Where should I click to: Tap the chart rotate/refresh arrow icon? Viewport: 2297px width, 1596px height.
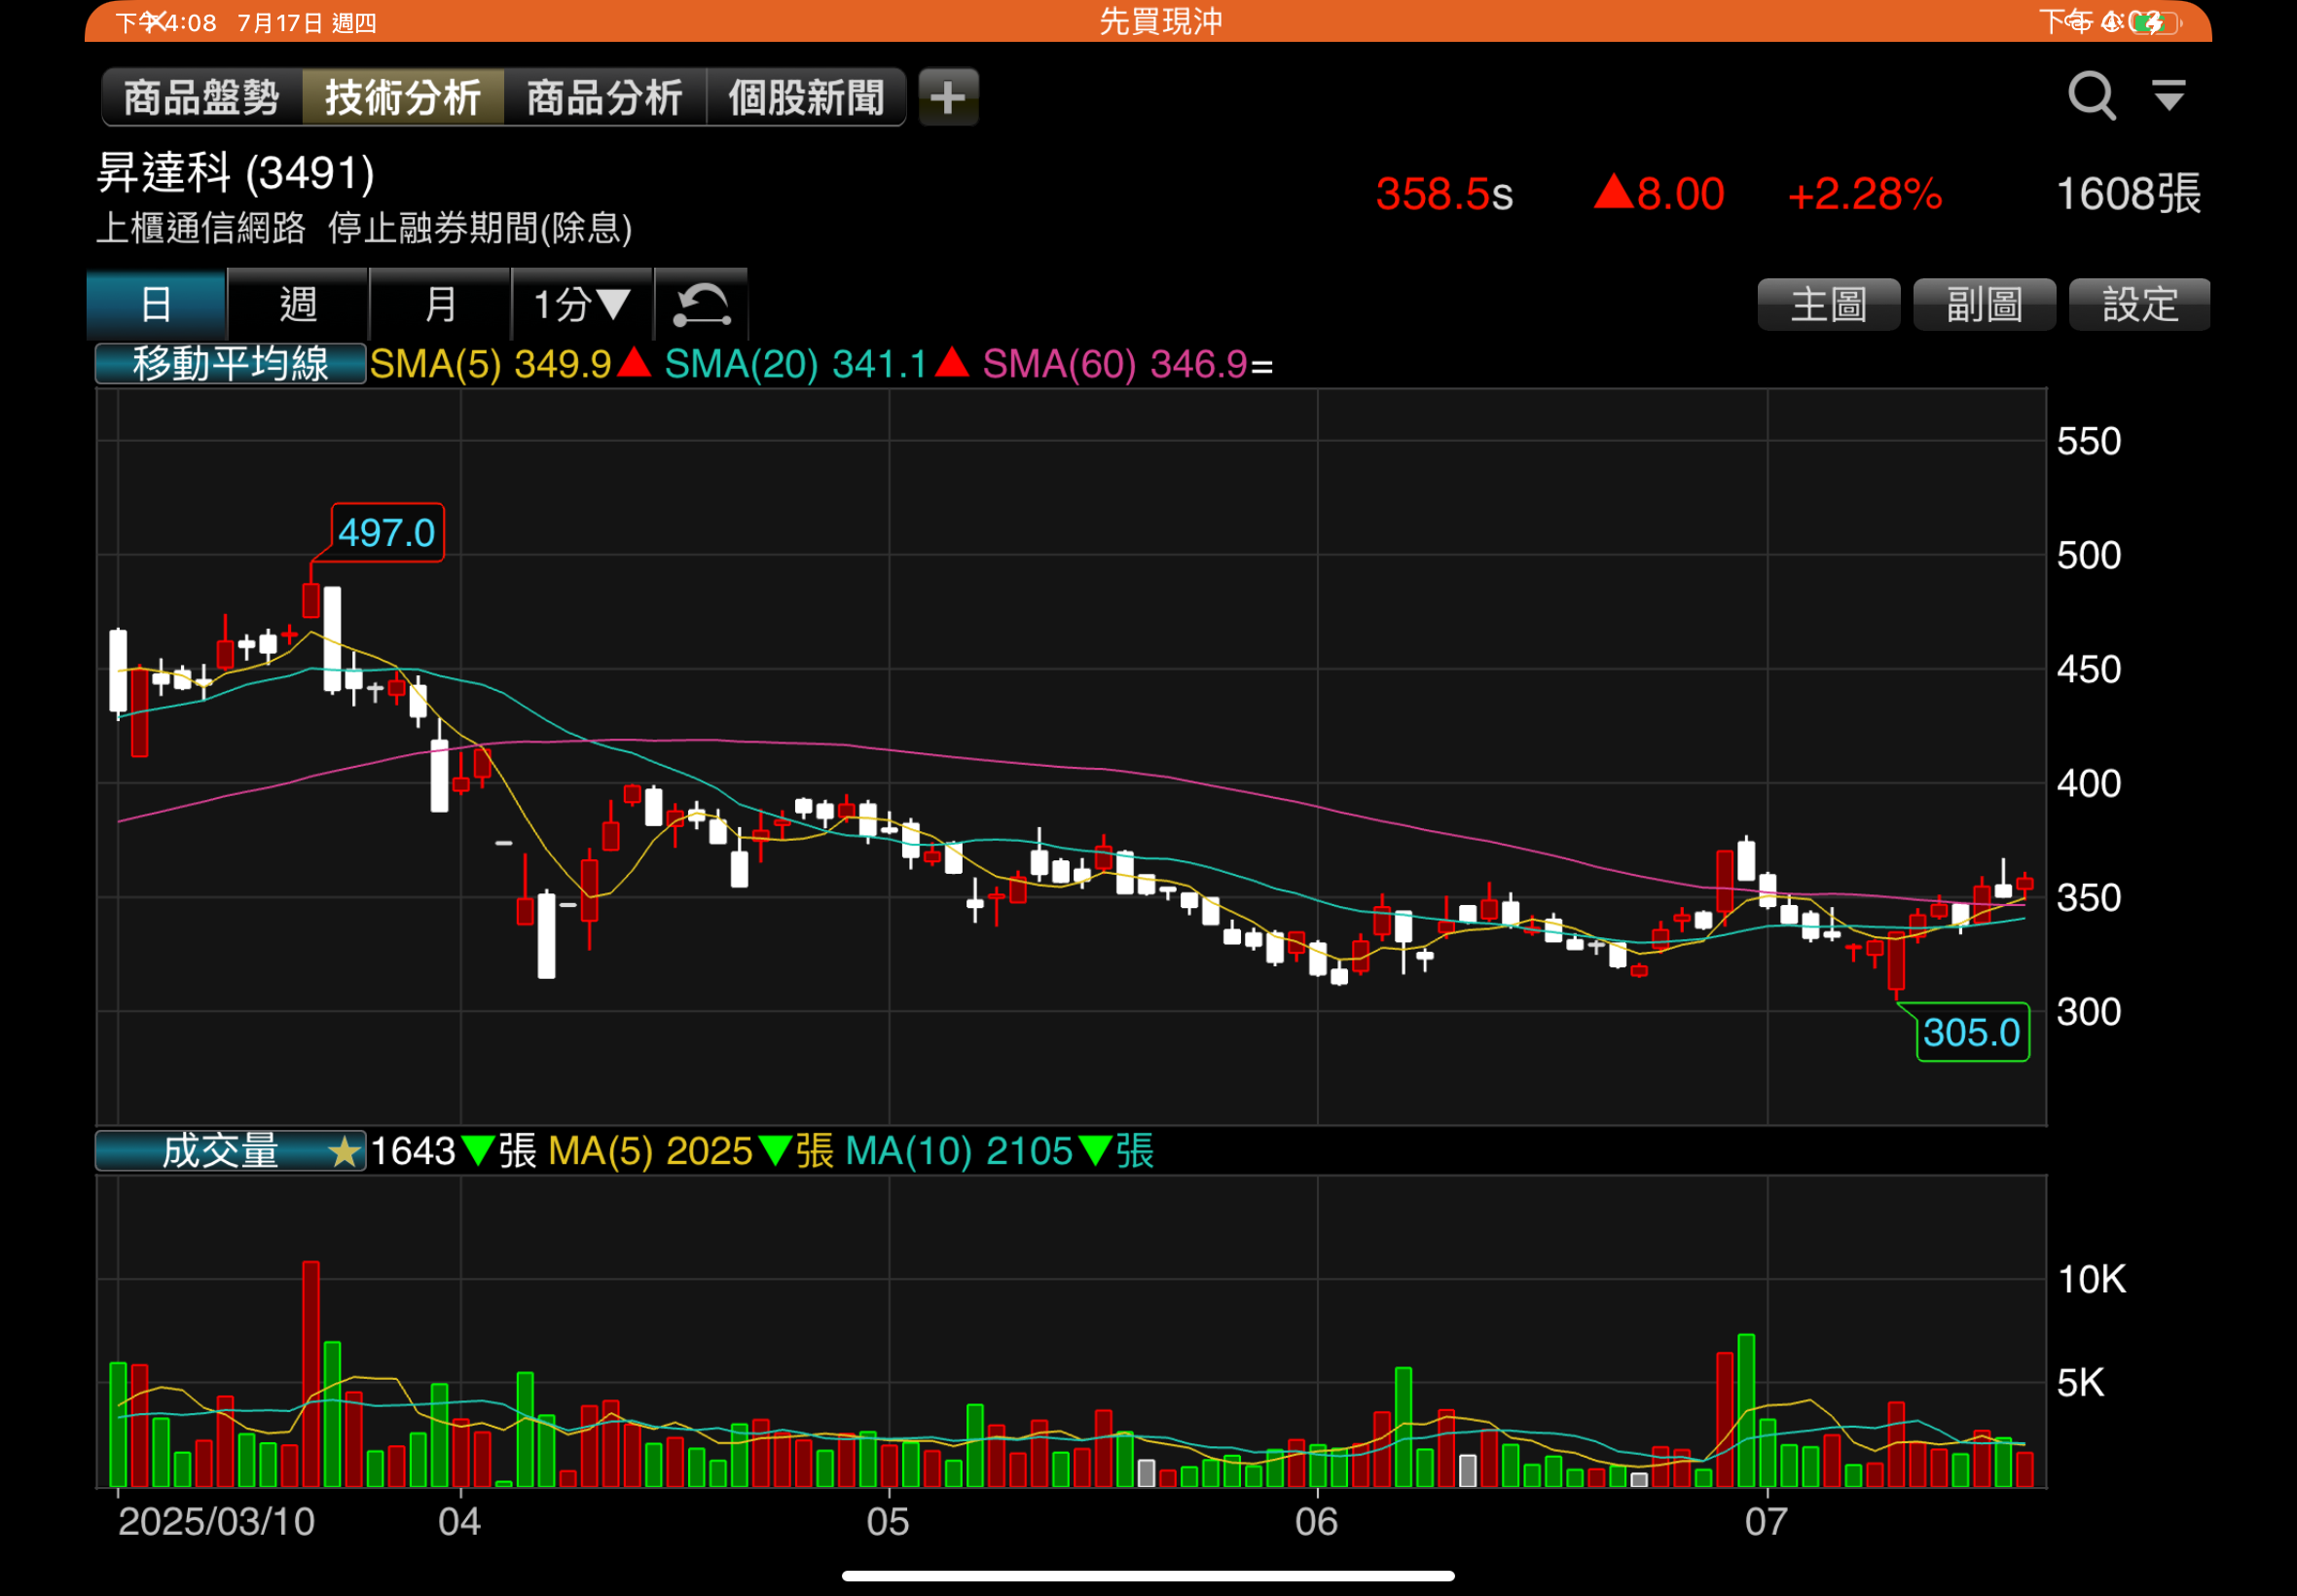(x=701, y=304)
